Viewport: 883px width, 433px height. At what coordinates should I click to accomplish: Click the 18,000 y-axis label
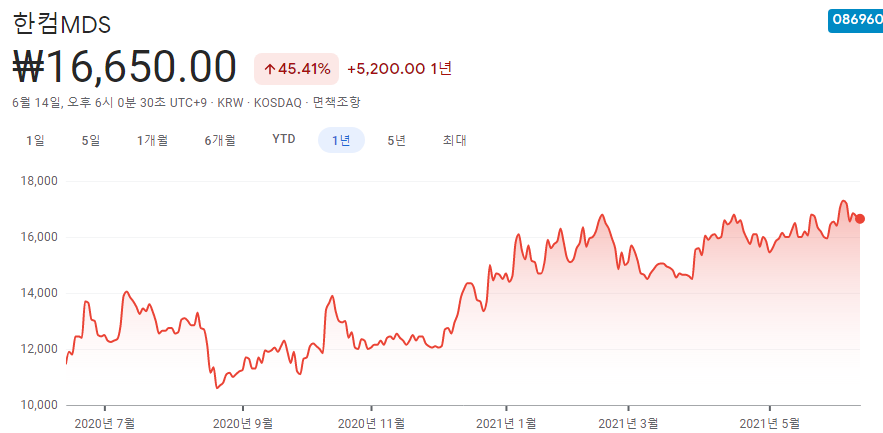[x=39, y=182]
